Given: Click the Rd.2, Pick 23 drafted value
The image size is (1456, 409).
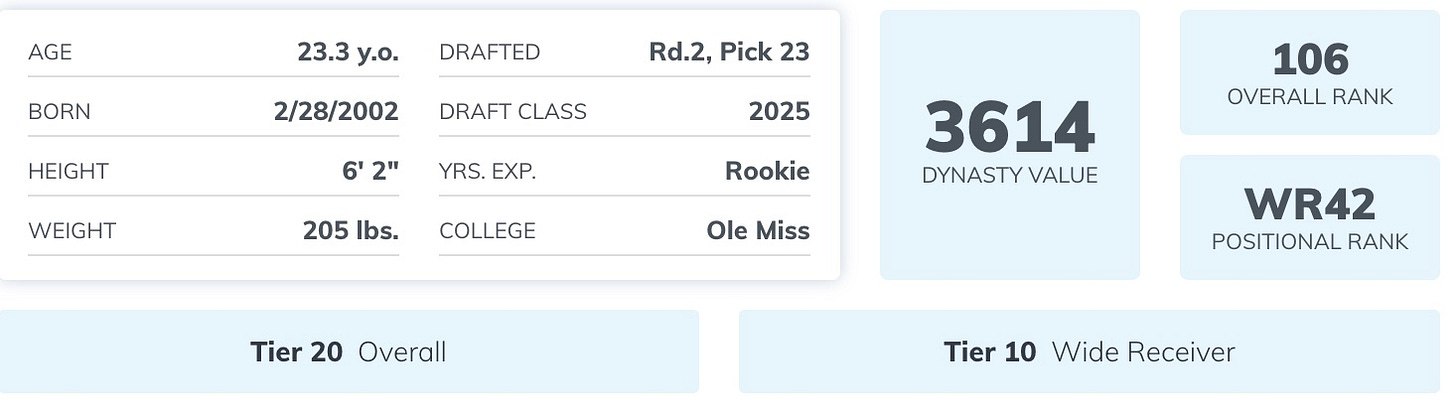Looking at the screenshot, I should coord(729,52).
